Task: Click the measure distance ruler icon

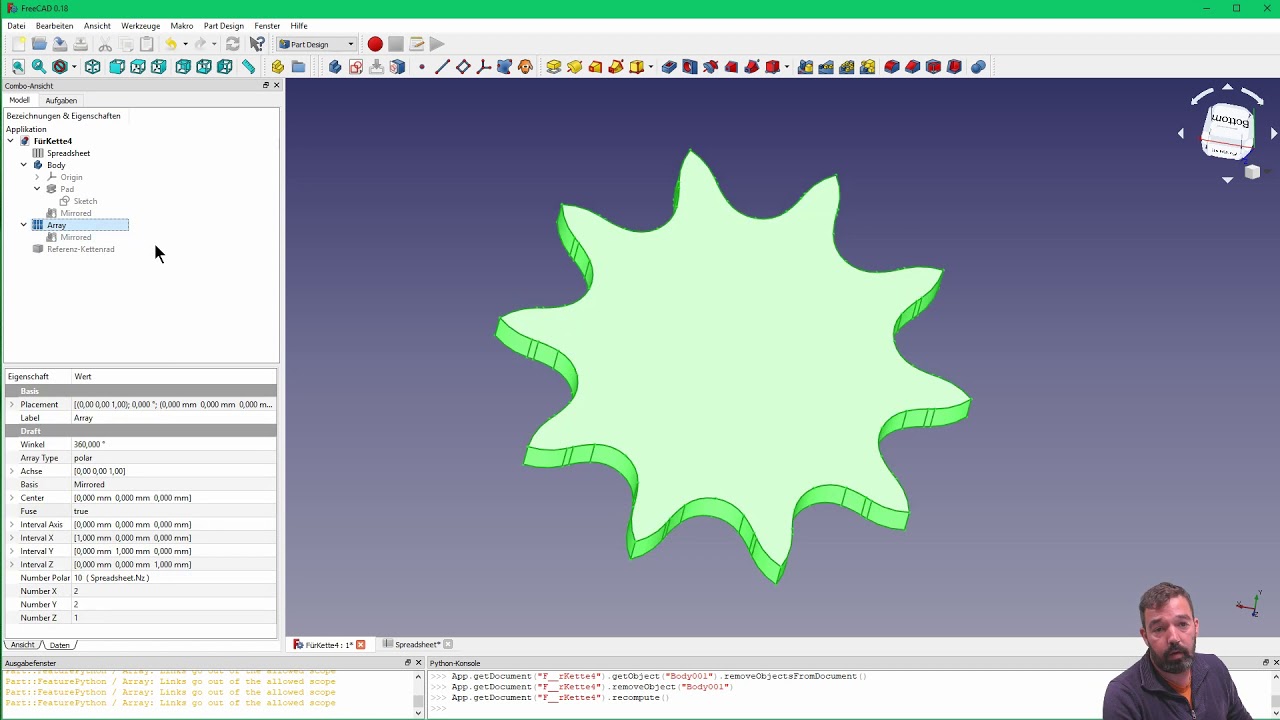Action: [249, 67]
